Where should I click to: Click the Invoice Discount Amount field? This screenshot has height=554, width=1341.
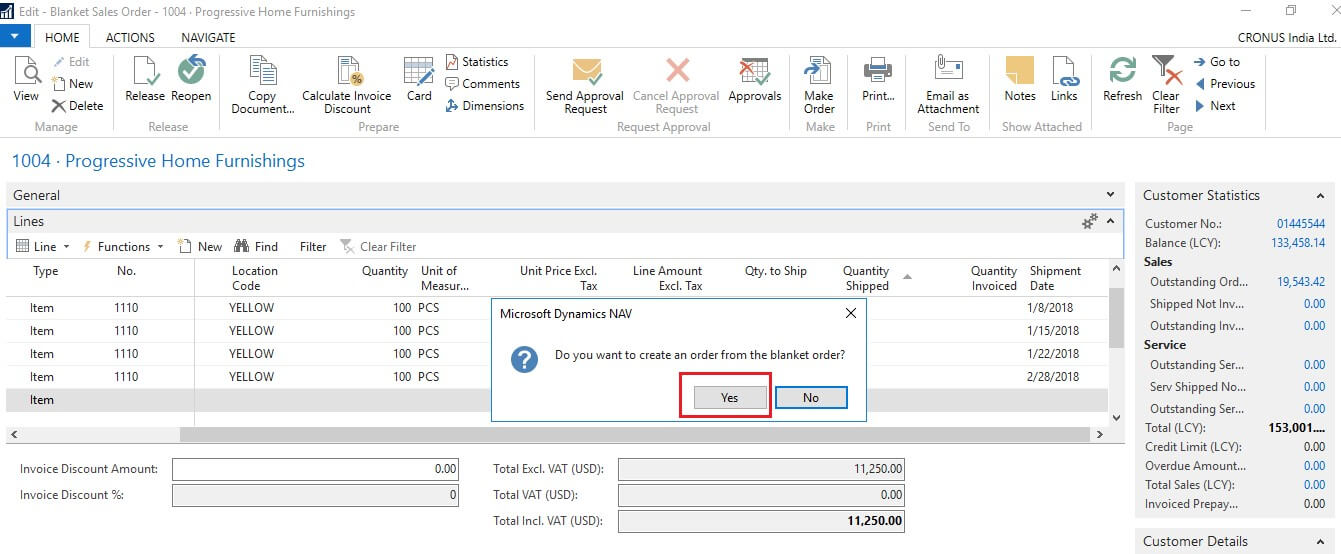[x=315, y=469]
